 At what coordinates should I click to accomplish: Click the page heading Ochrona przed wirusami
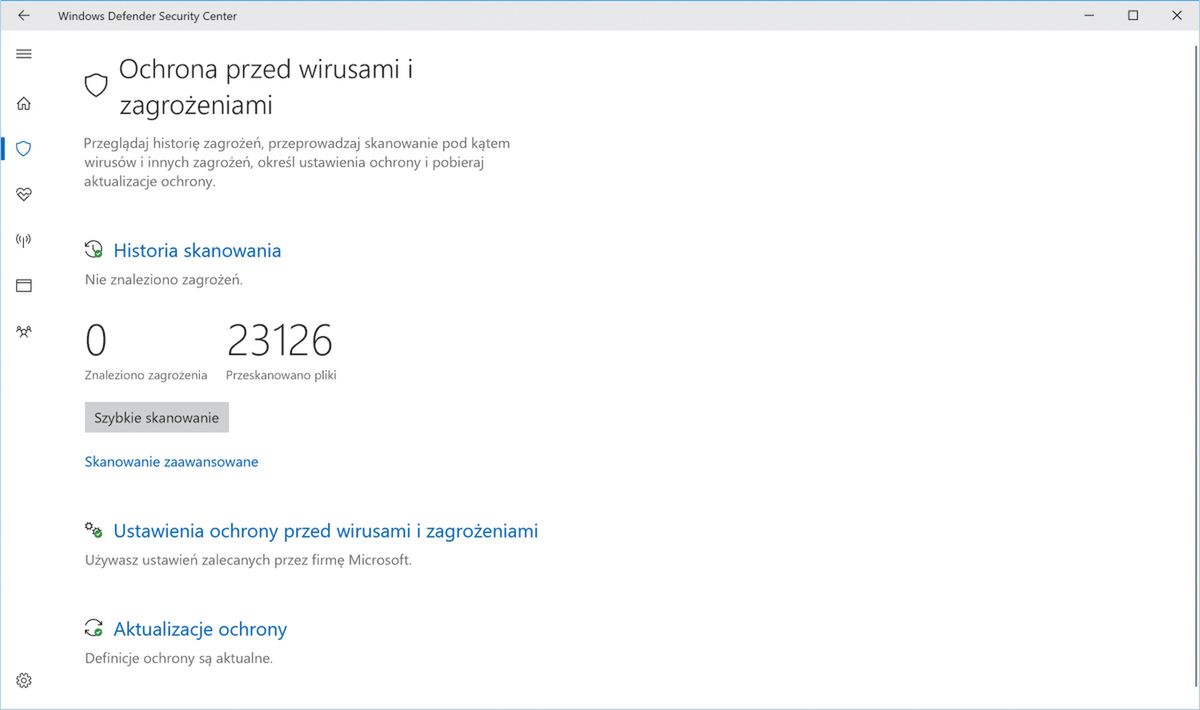tap(266, 86)
